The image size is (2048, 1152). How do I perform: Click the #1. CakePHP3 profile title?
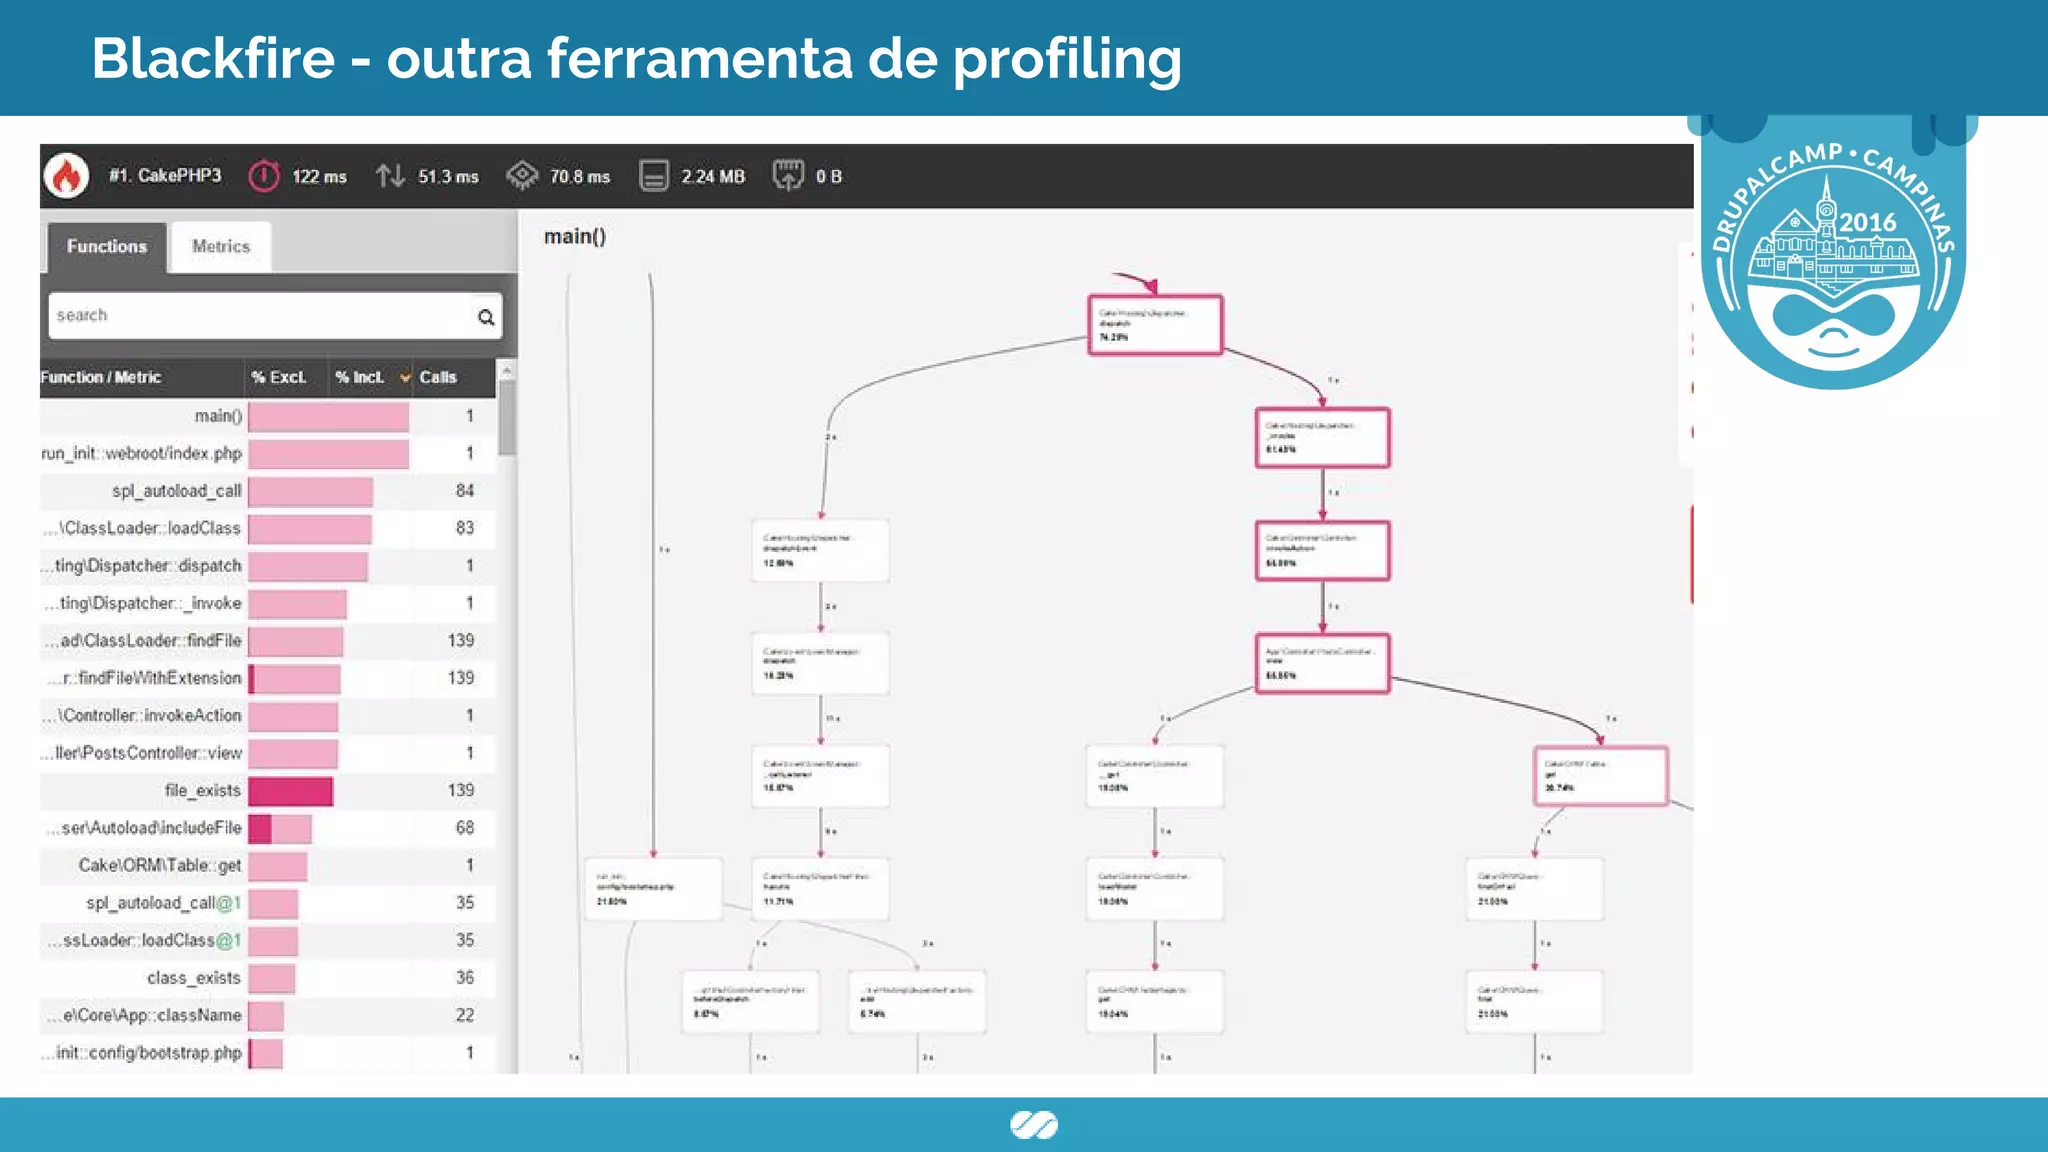[x=165, y=176]
